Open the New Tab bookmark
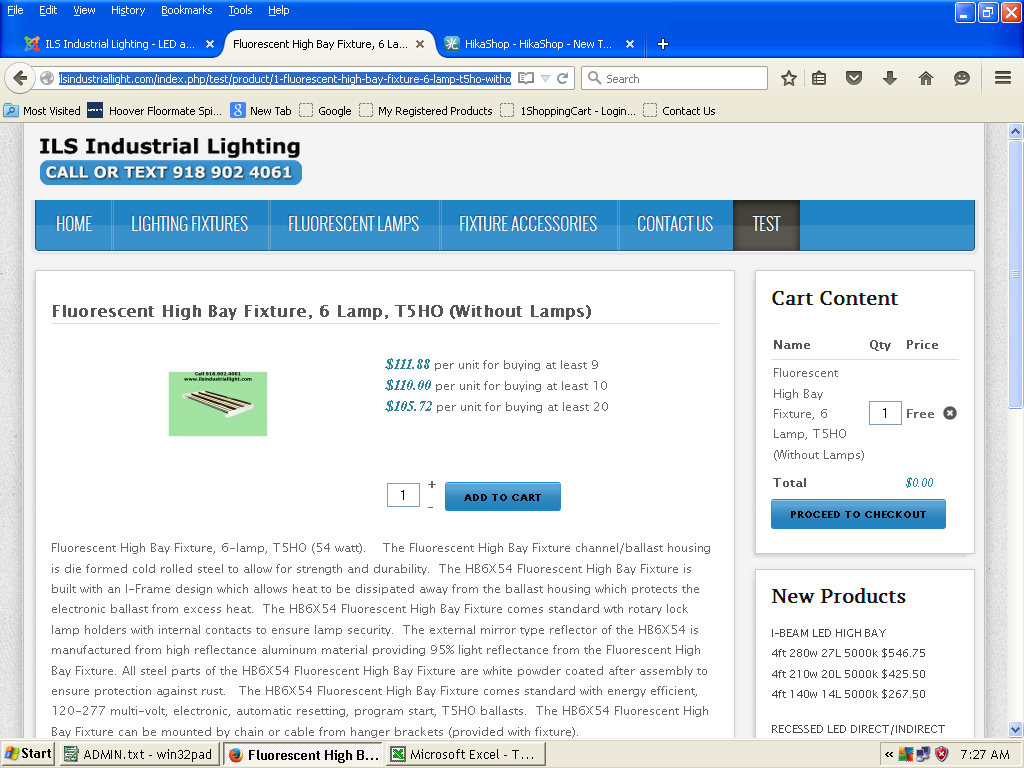The image size is (1024, 768). click(261, 111)
